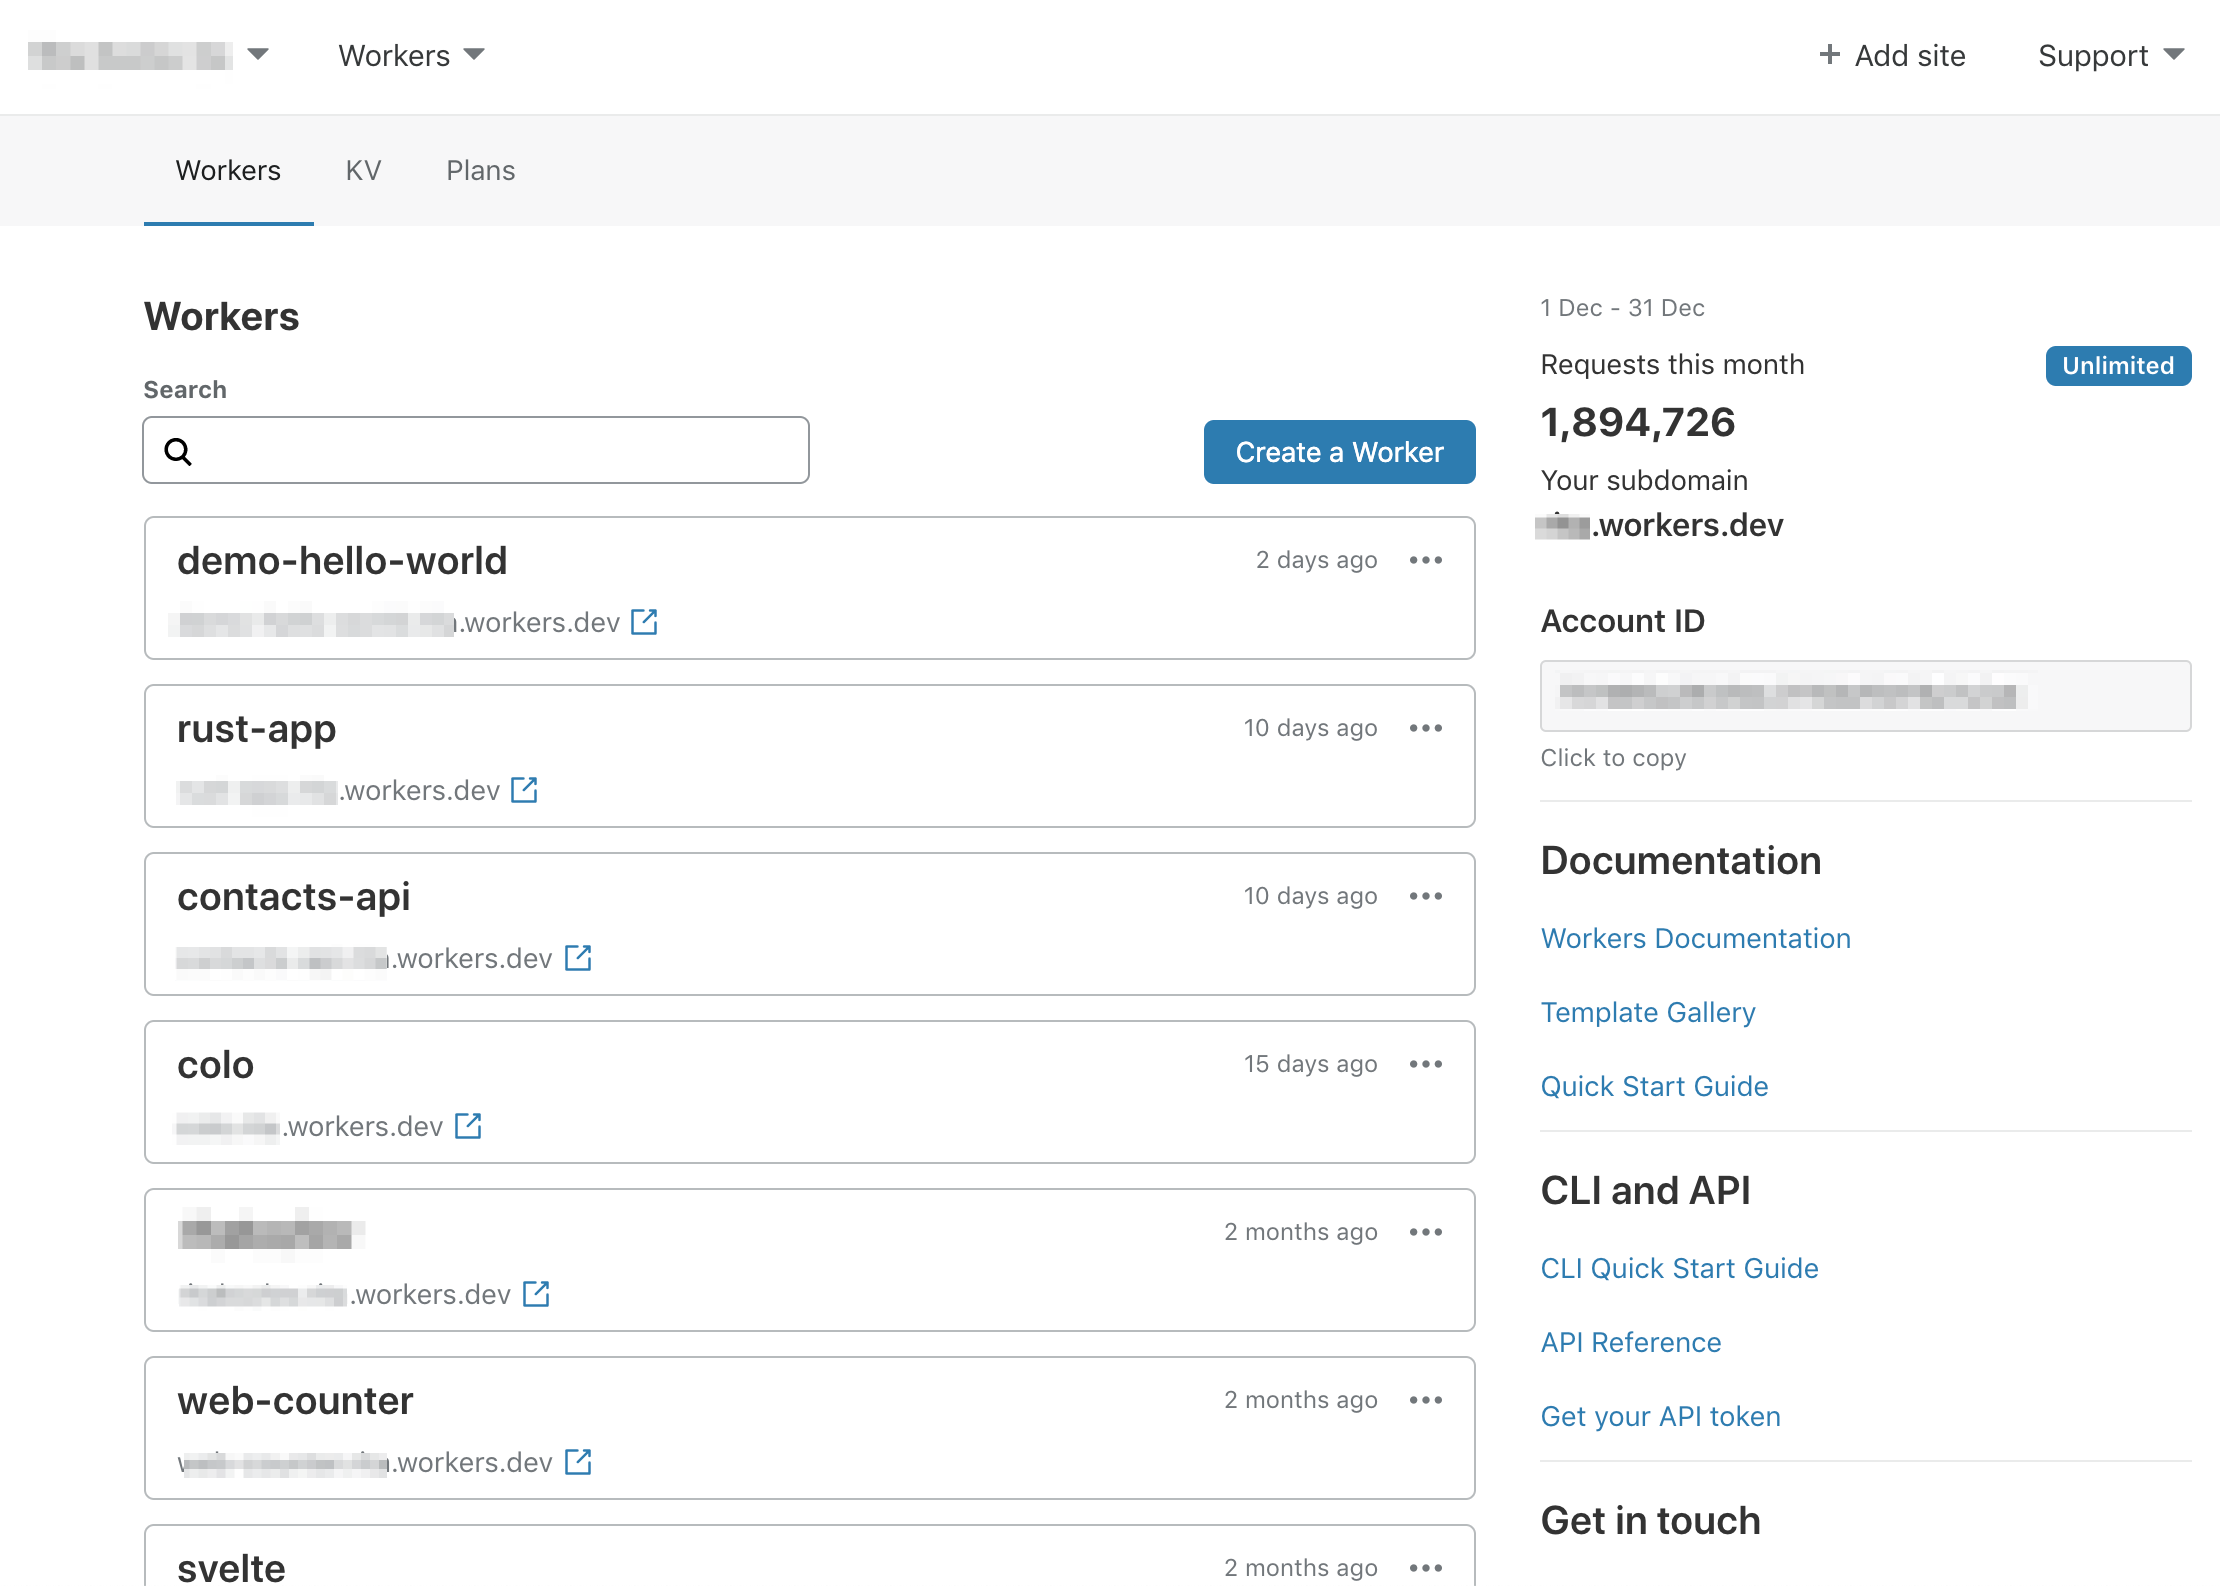Open colo worker external link icon
Screen dimensions: 2220x1586
click(468, 1126)
